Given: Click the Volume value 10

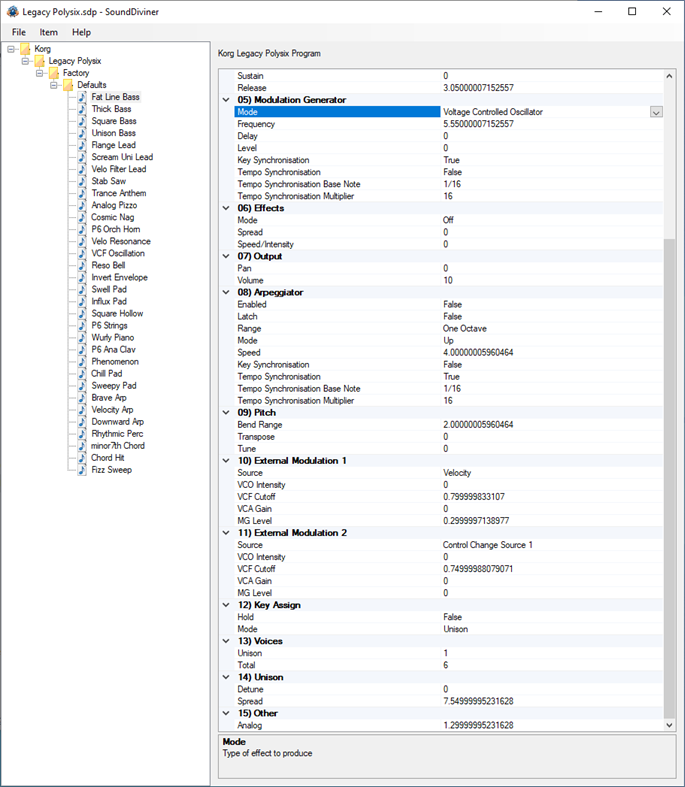Looking at the screenshot, I should click(x=448, y=281).
